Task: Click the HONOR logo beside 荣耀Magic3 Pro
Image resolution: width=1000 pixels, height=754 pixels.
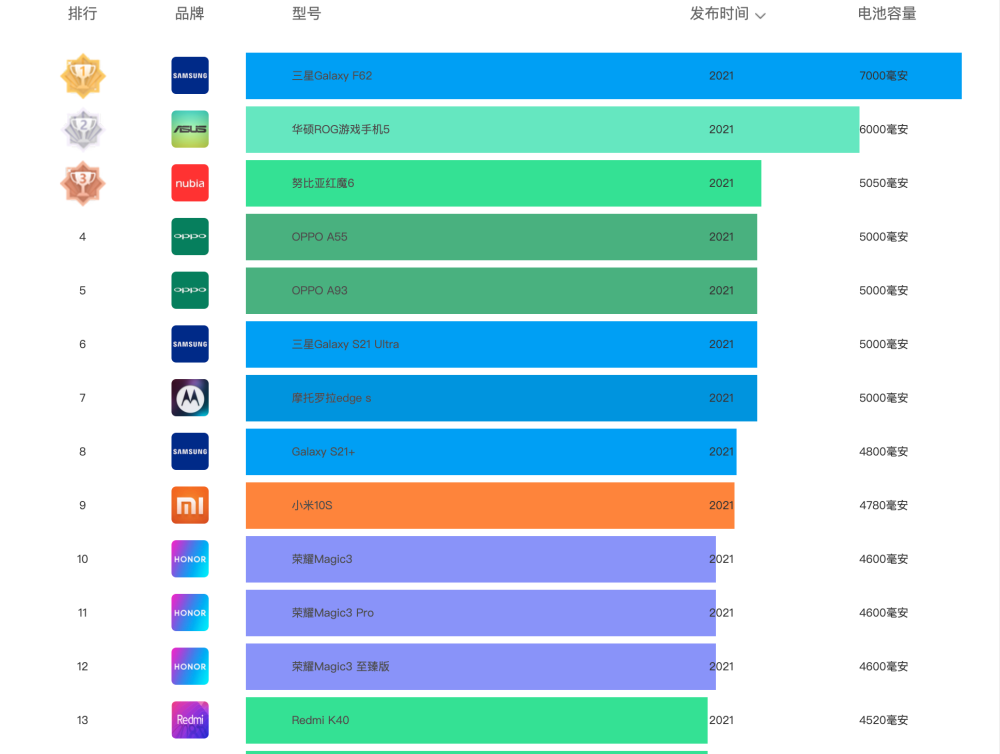Action: [190, 613]
